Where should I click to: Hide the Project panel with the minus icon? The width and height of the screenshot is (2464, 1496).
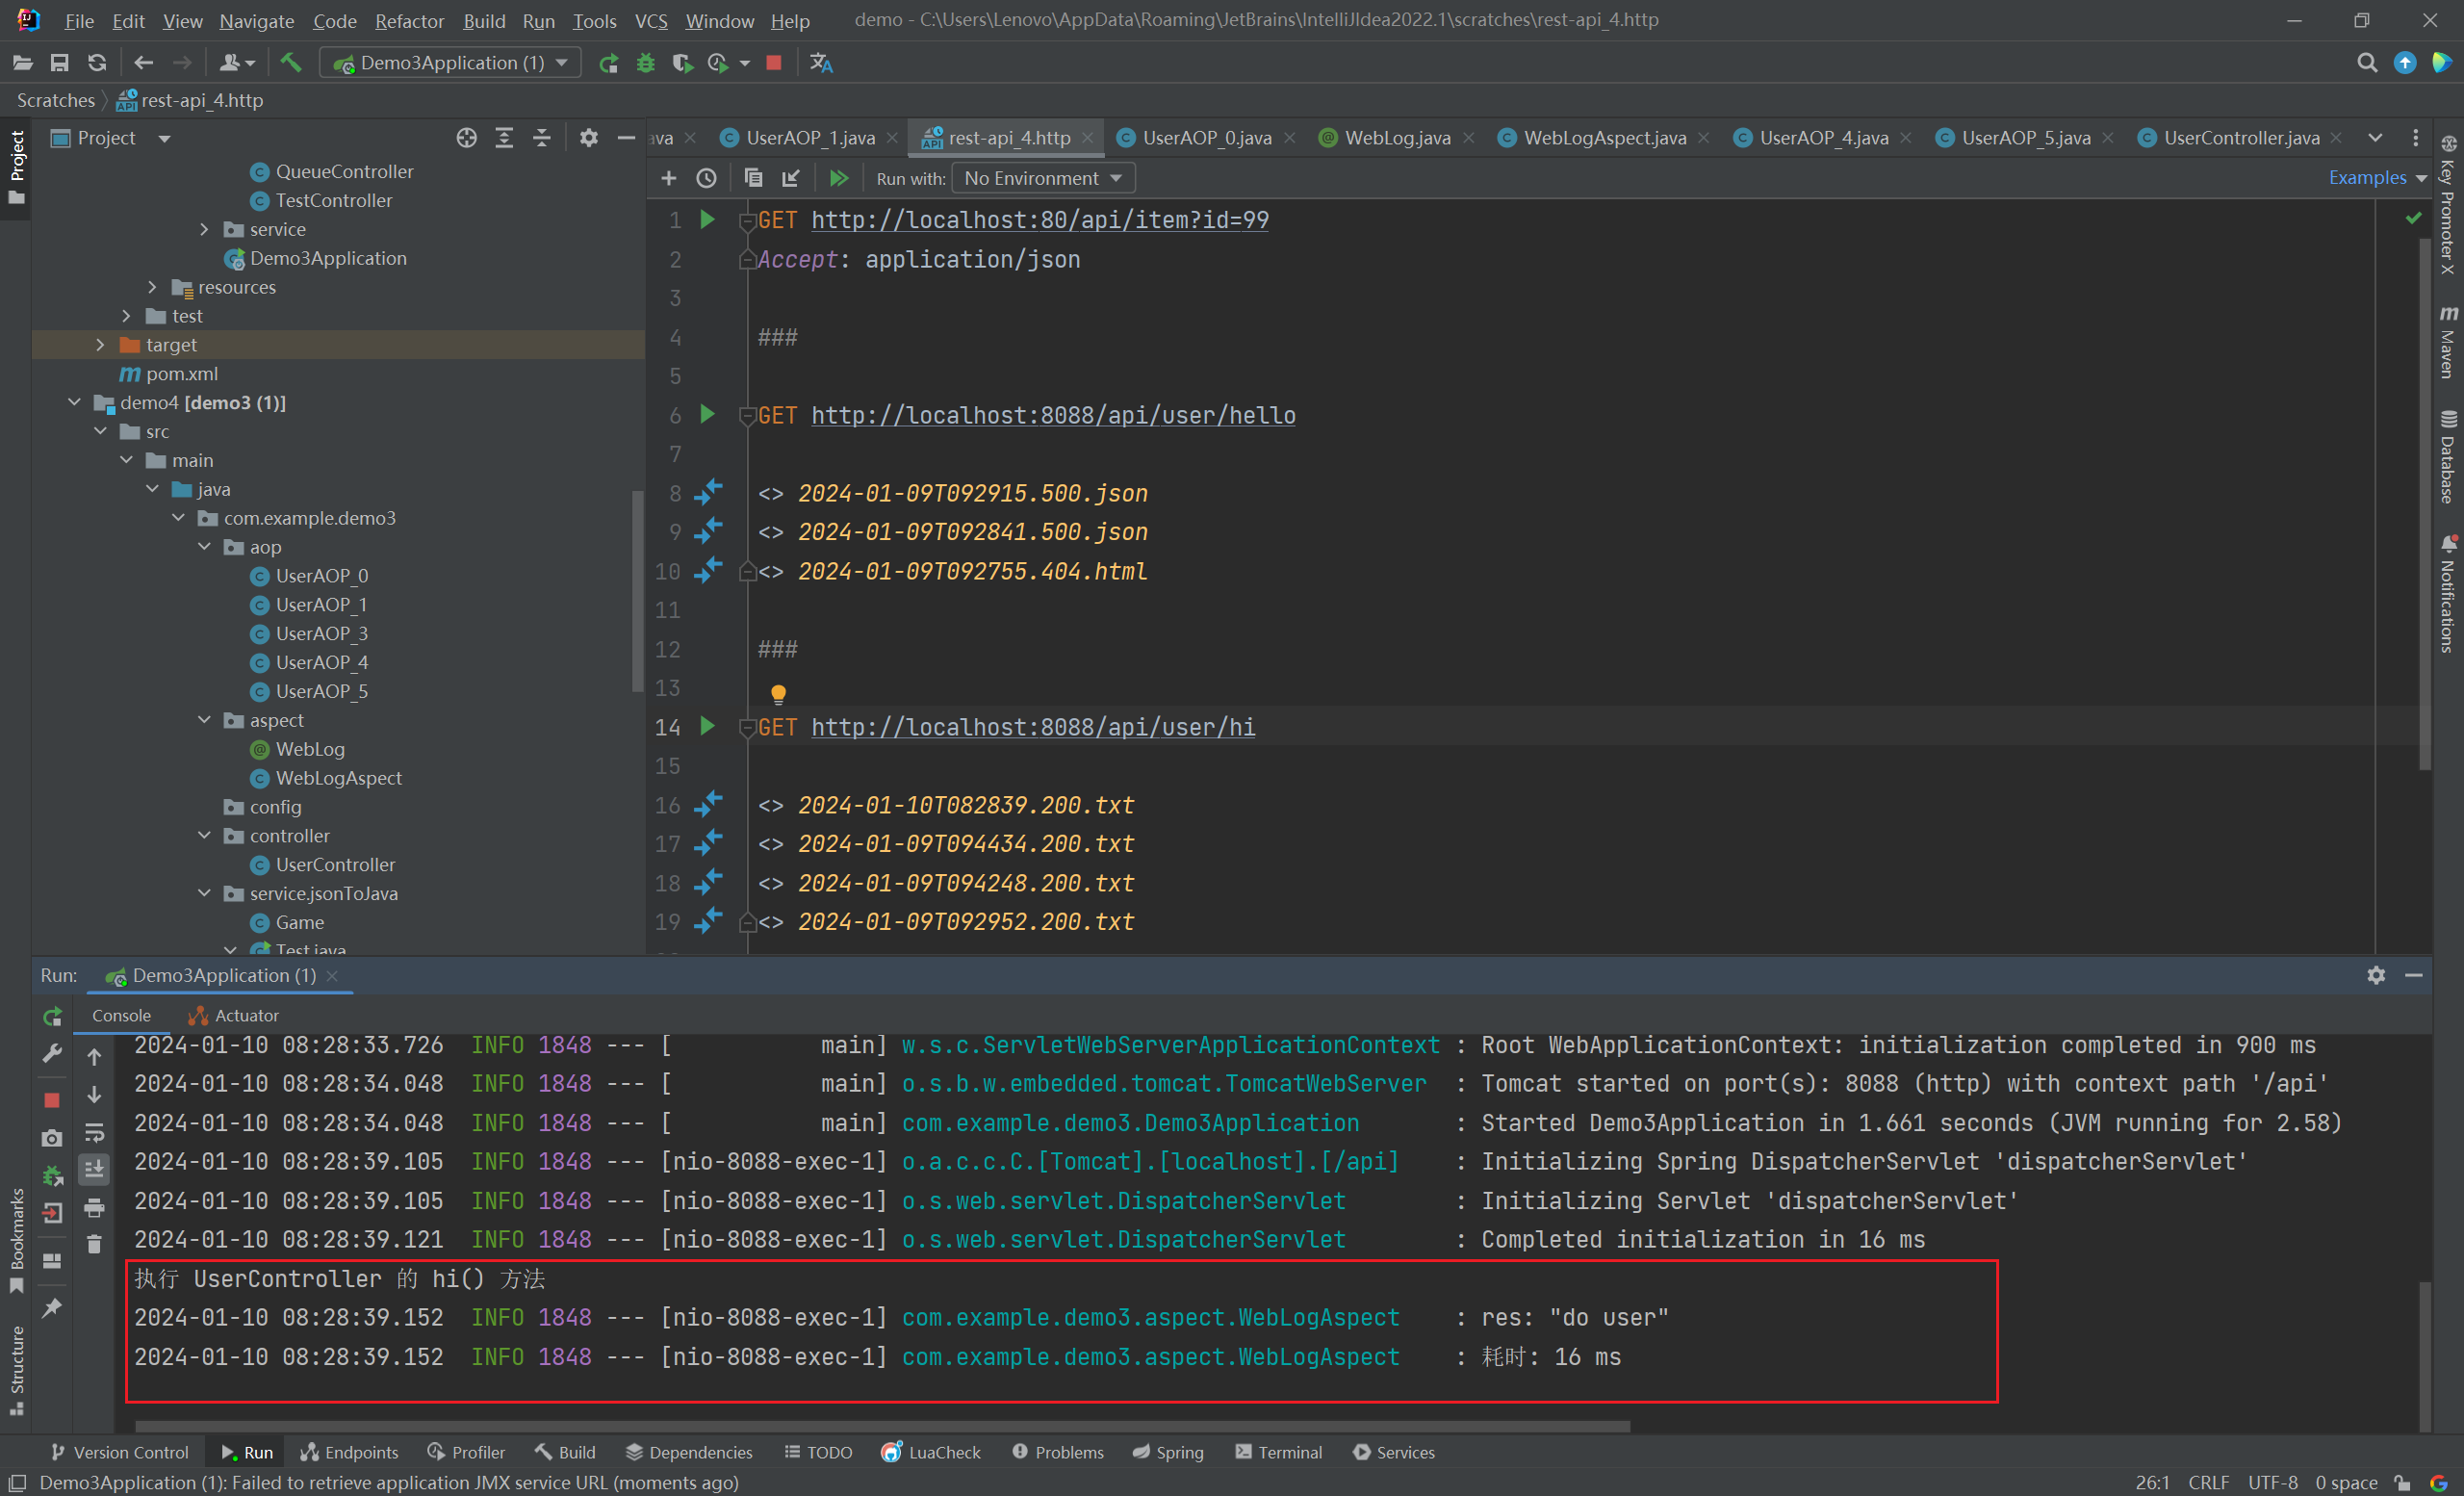(627, 138)
